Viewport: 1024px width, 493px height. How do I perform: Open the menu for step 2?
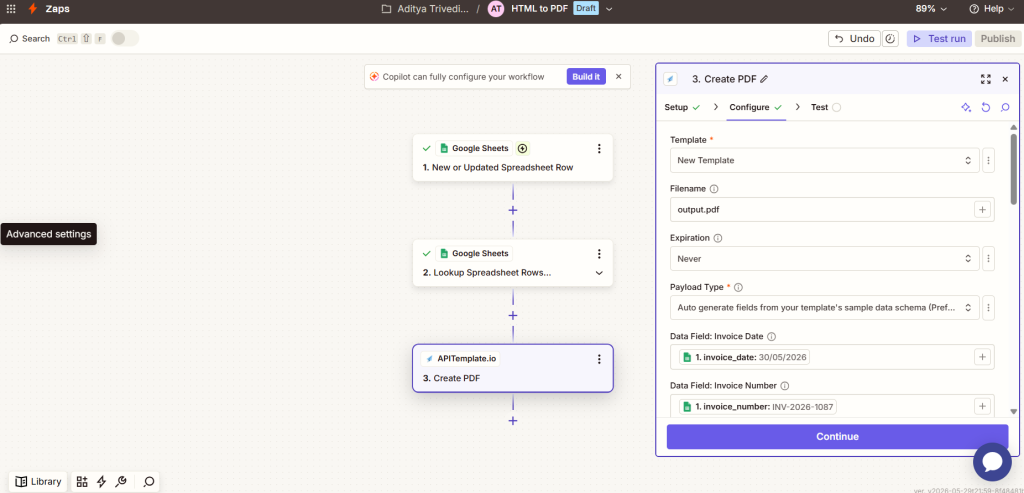[599, 253]
